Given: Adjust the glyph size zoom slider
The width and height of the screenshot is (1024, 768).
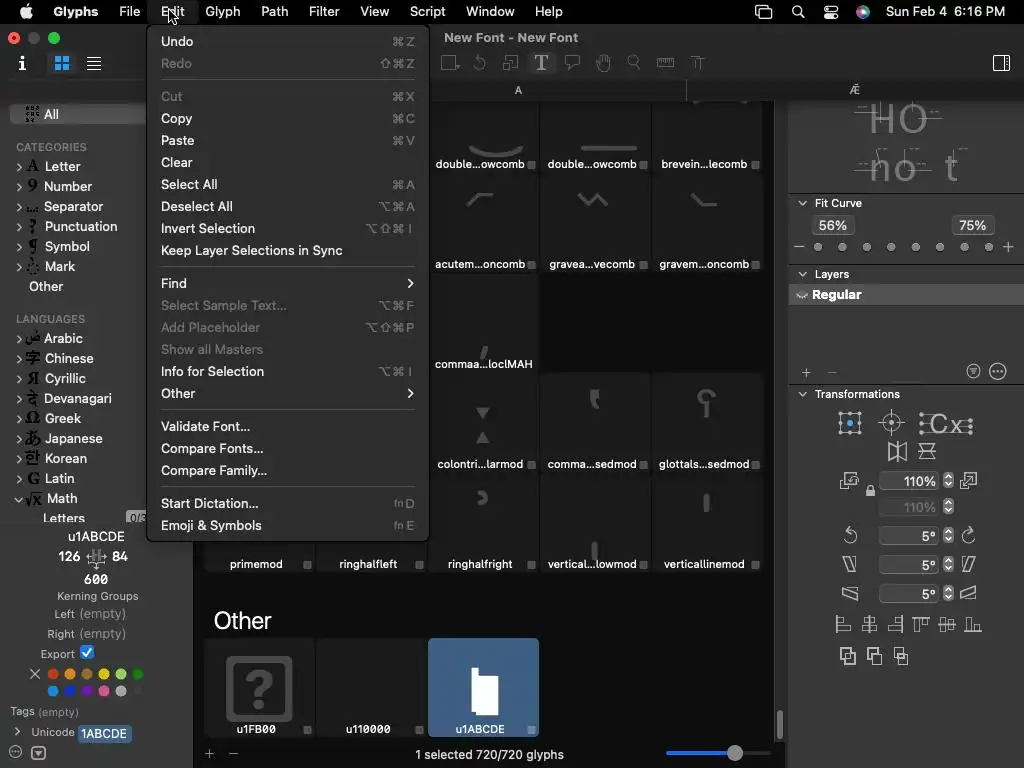Looking at the screenshot, I should click(735, 753).
